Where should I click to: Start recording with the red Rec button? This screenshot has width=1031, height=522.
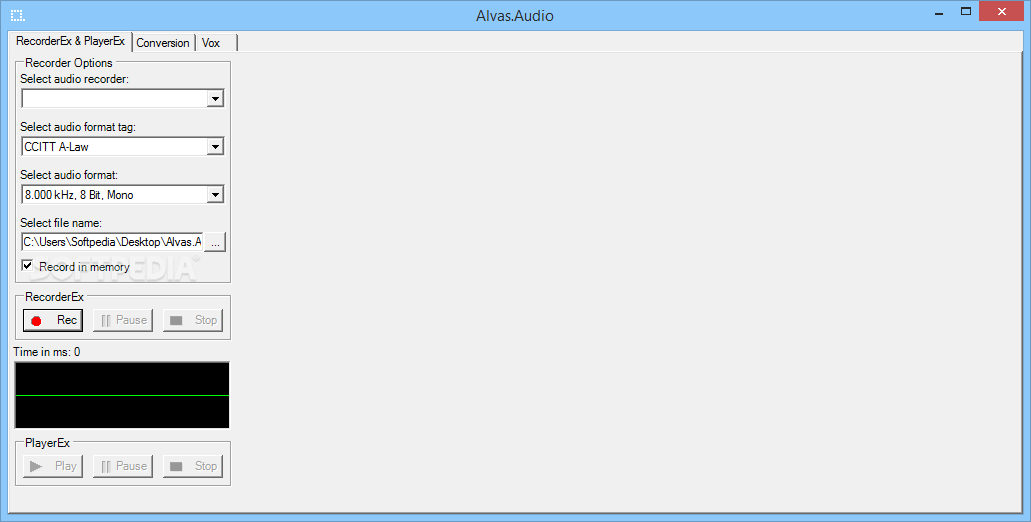[x=53, y=320]
